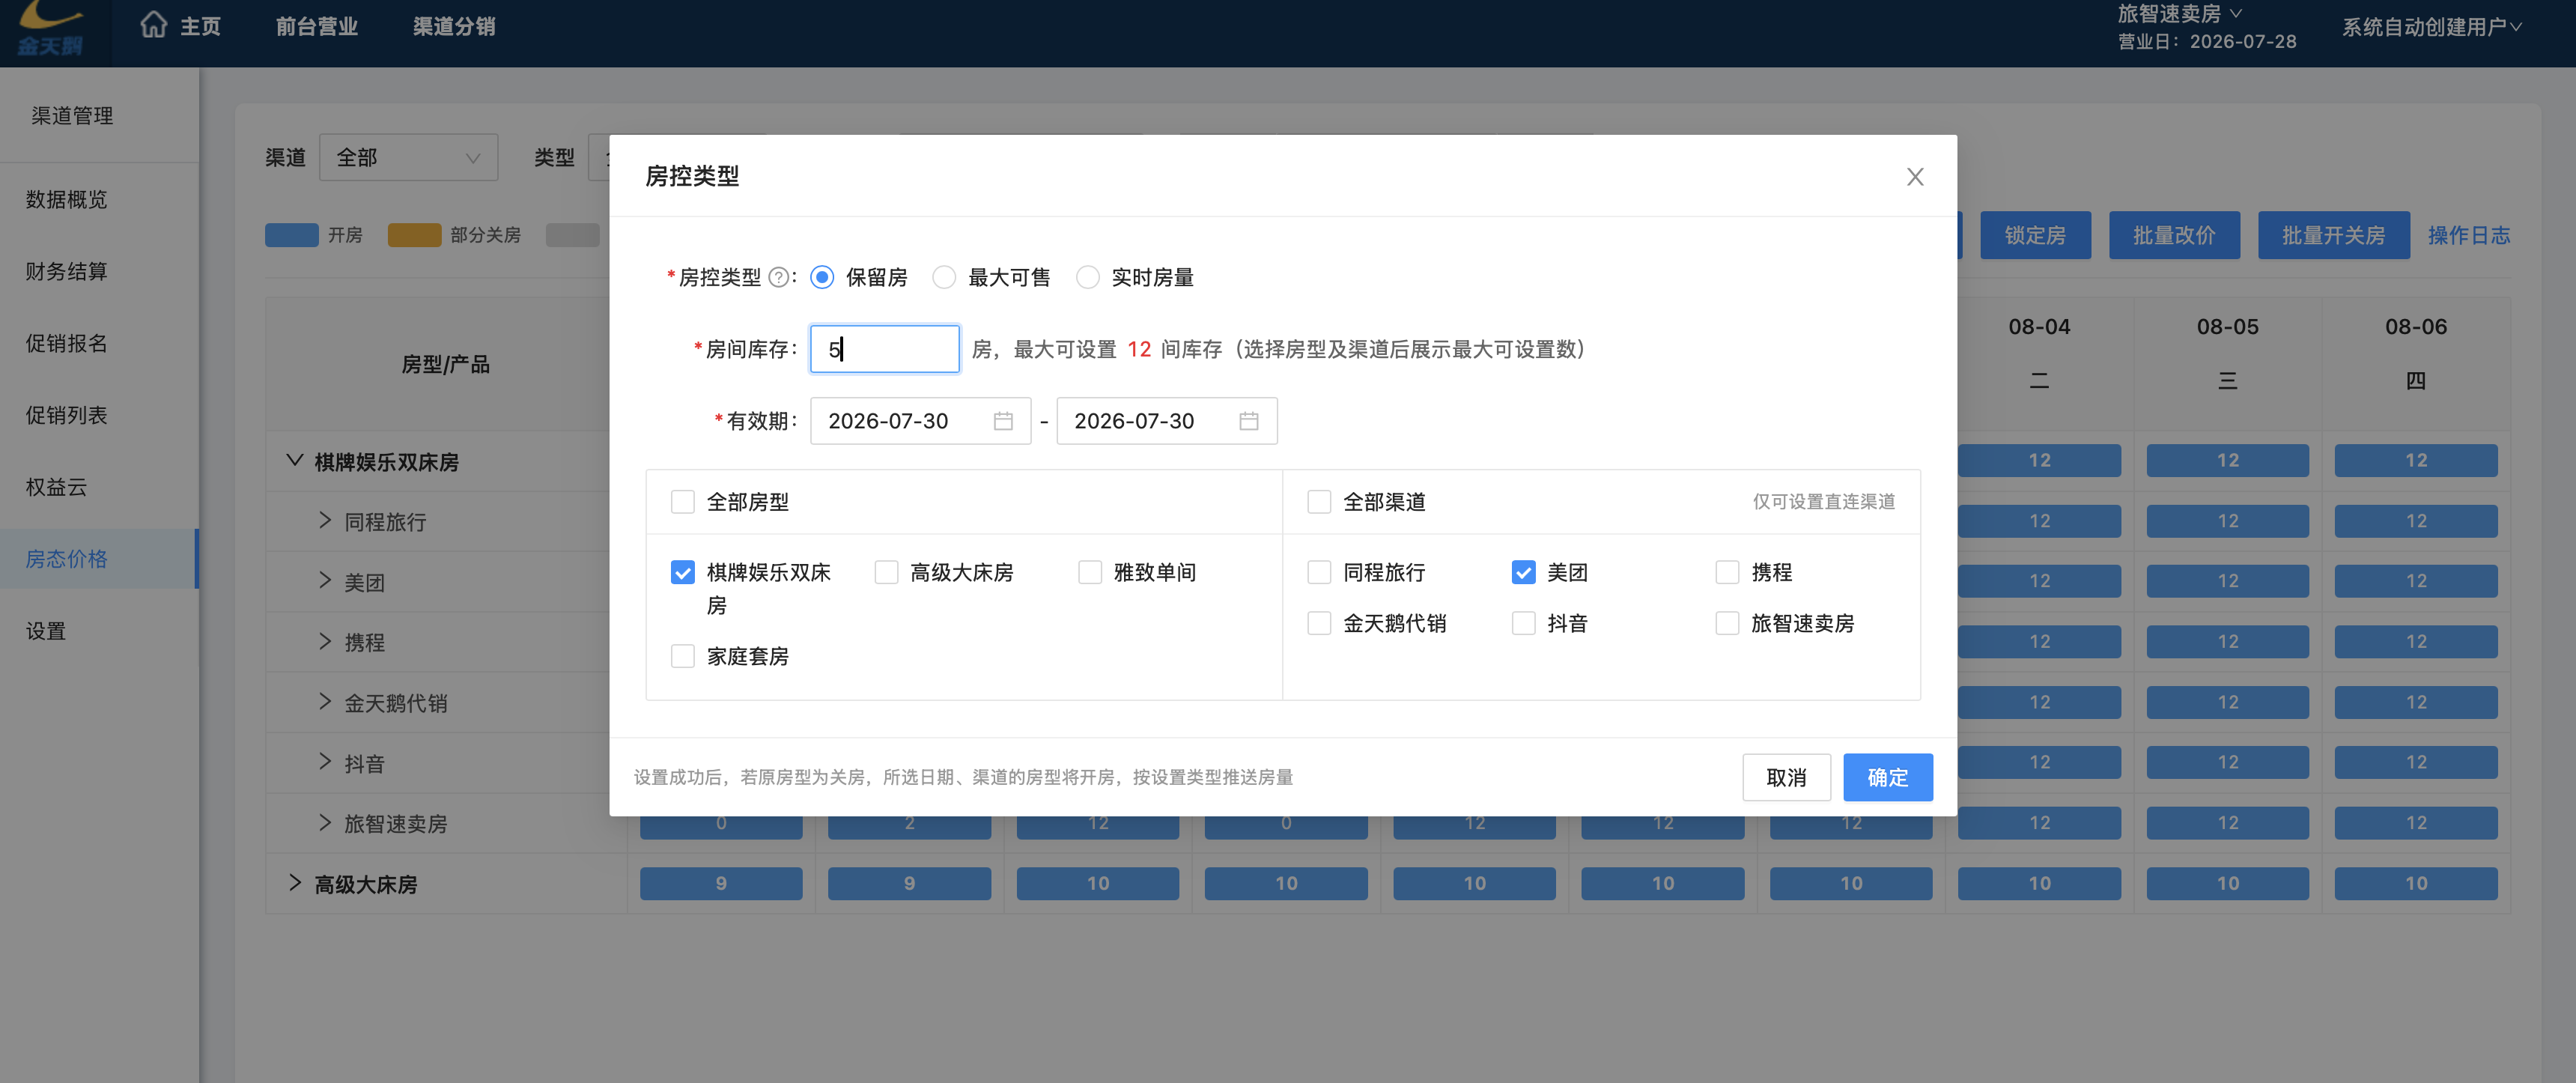Check the 旅智速卖房 channel checkbox
This screenshot has height=1083, width=2576.
(x=1727, y=624)
